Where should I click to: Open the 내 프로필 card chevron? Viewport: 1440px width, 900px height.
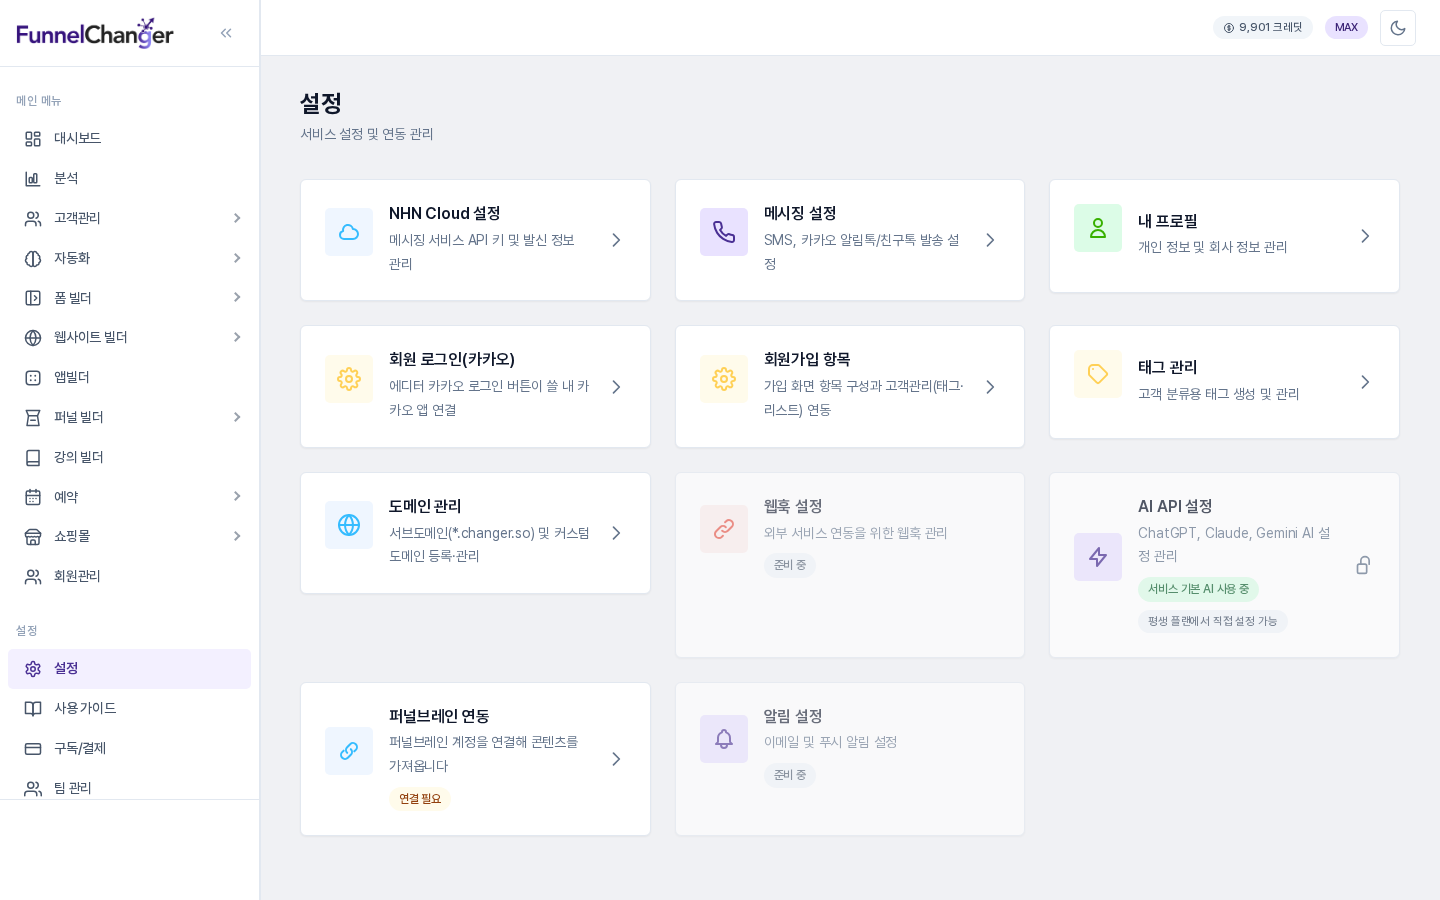tap(1365, 236)
